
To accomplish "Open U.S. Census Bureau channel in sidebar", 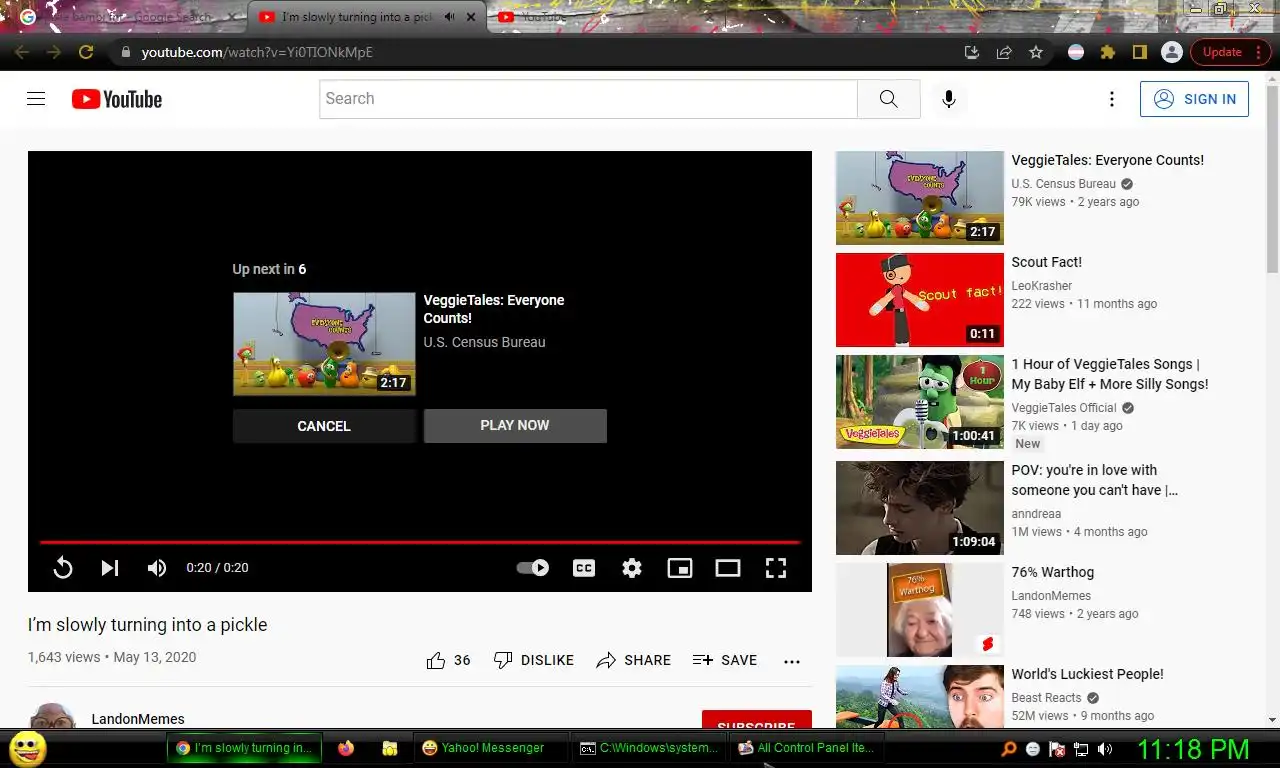I will pos(1063,184).
